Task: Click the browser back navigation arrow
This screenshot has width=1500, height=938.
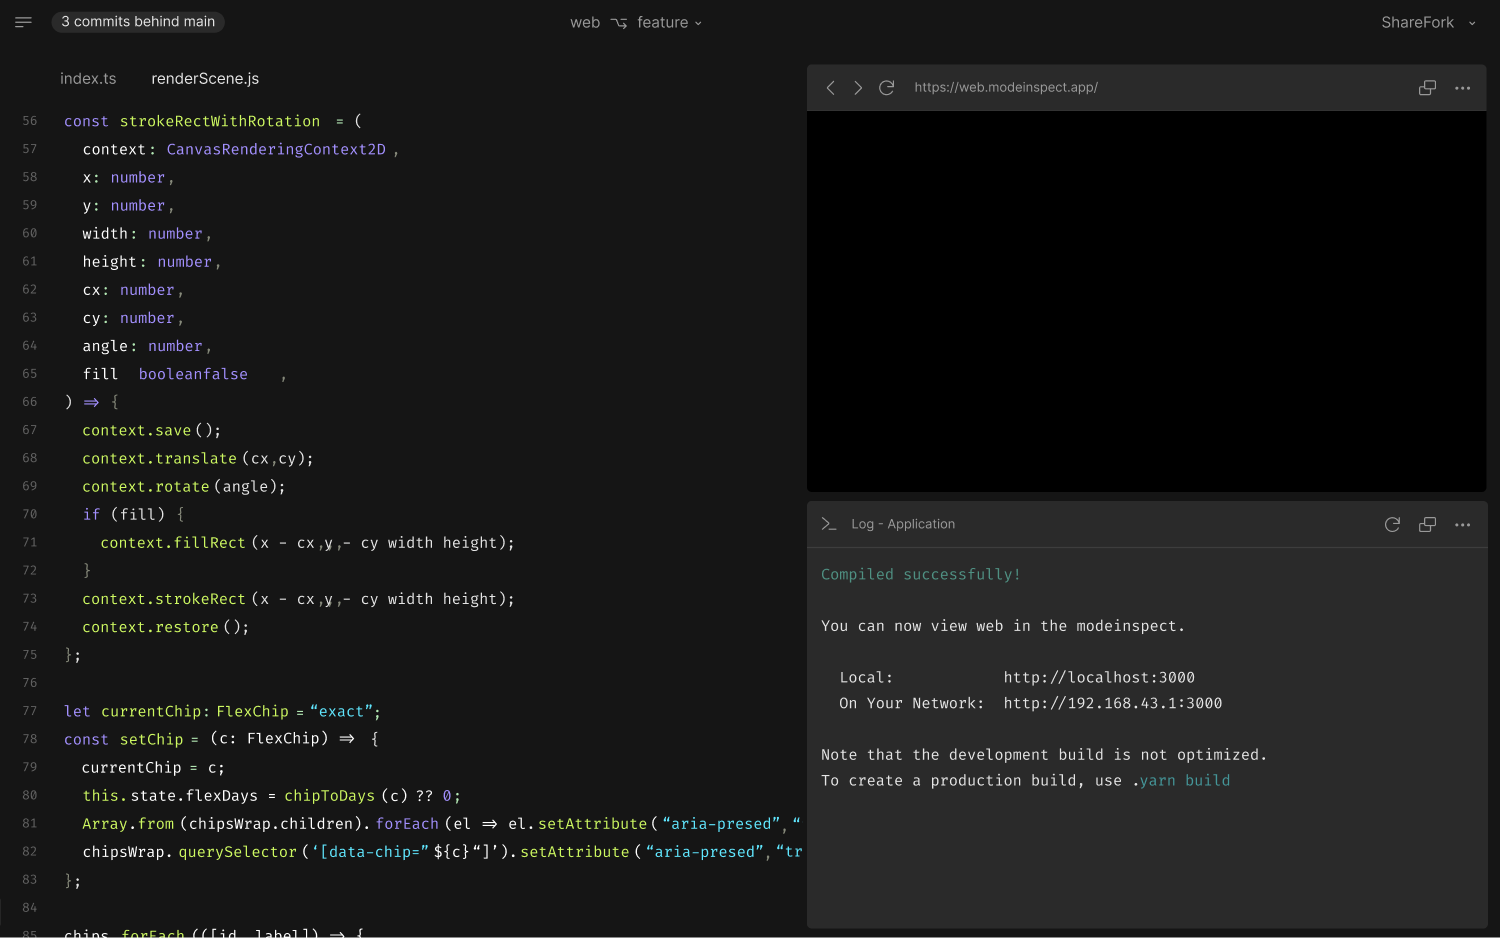Action: tap(830, 87)
